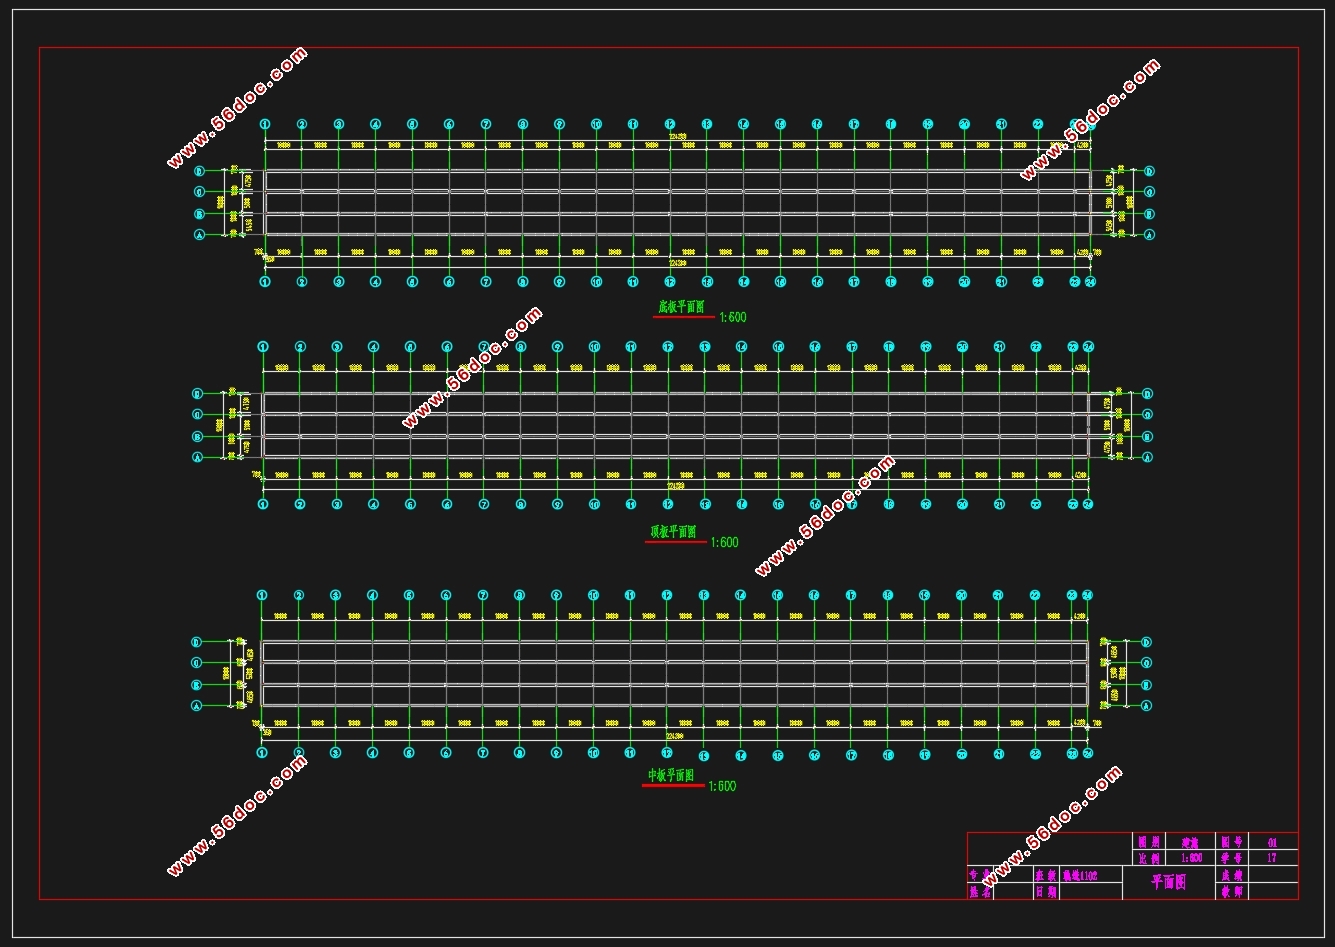Select right axis bubble D of top plan

[x=1148, y=171]
